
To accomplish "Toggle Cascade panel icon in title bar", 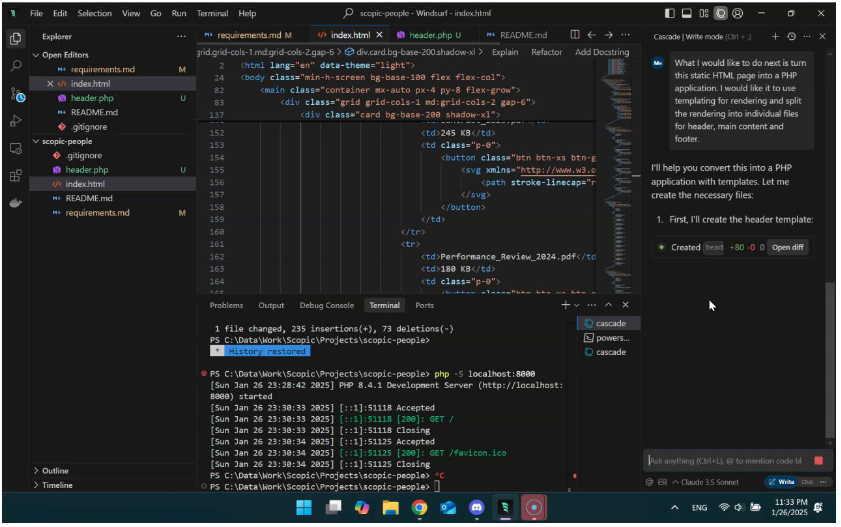I will 721,13.
